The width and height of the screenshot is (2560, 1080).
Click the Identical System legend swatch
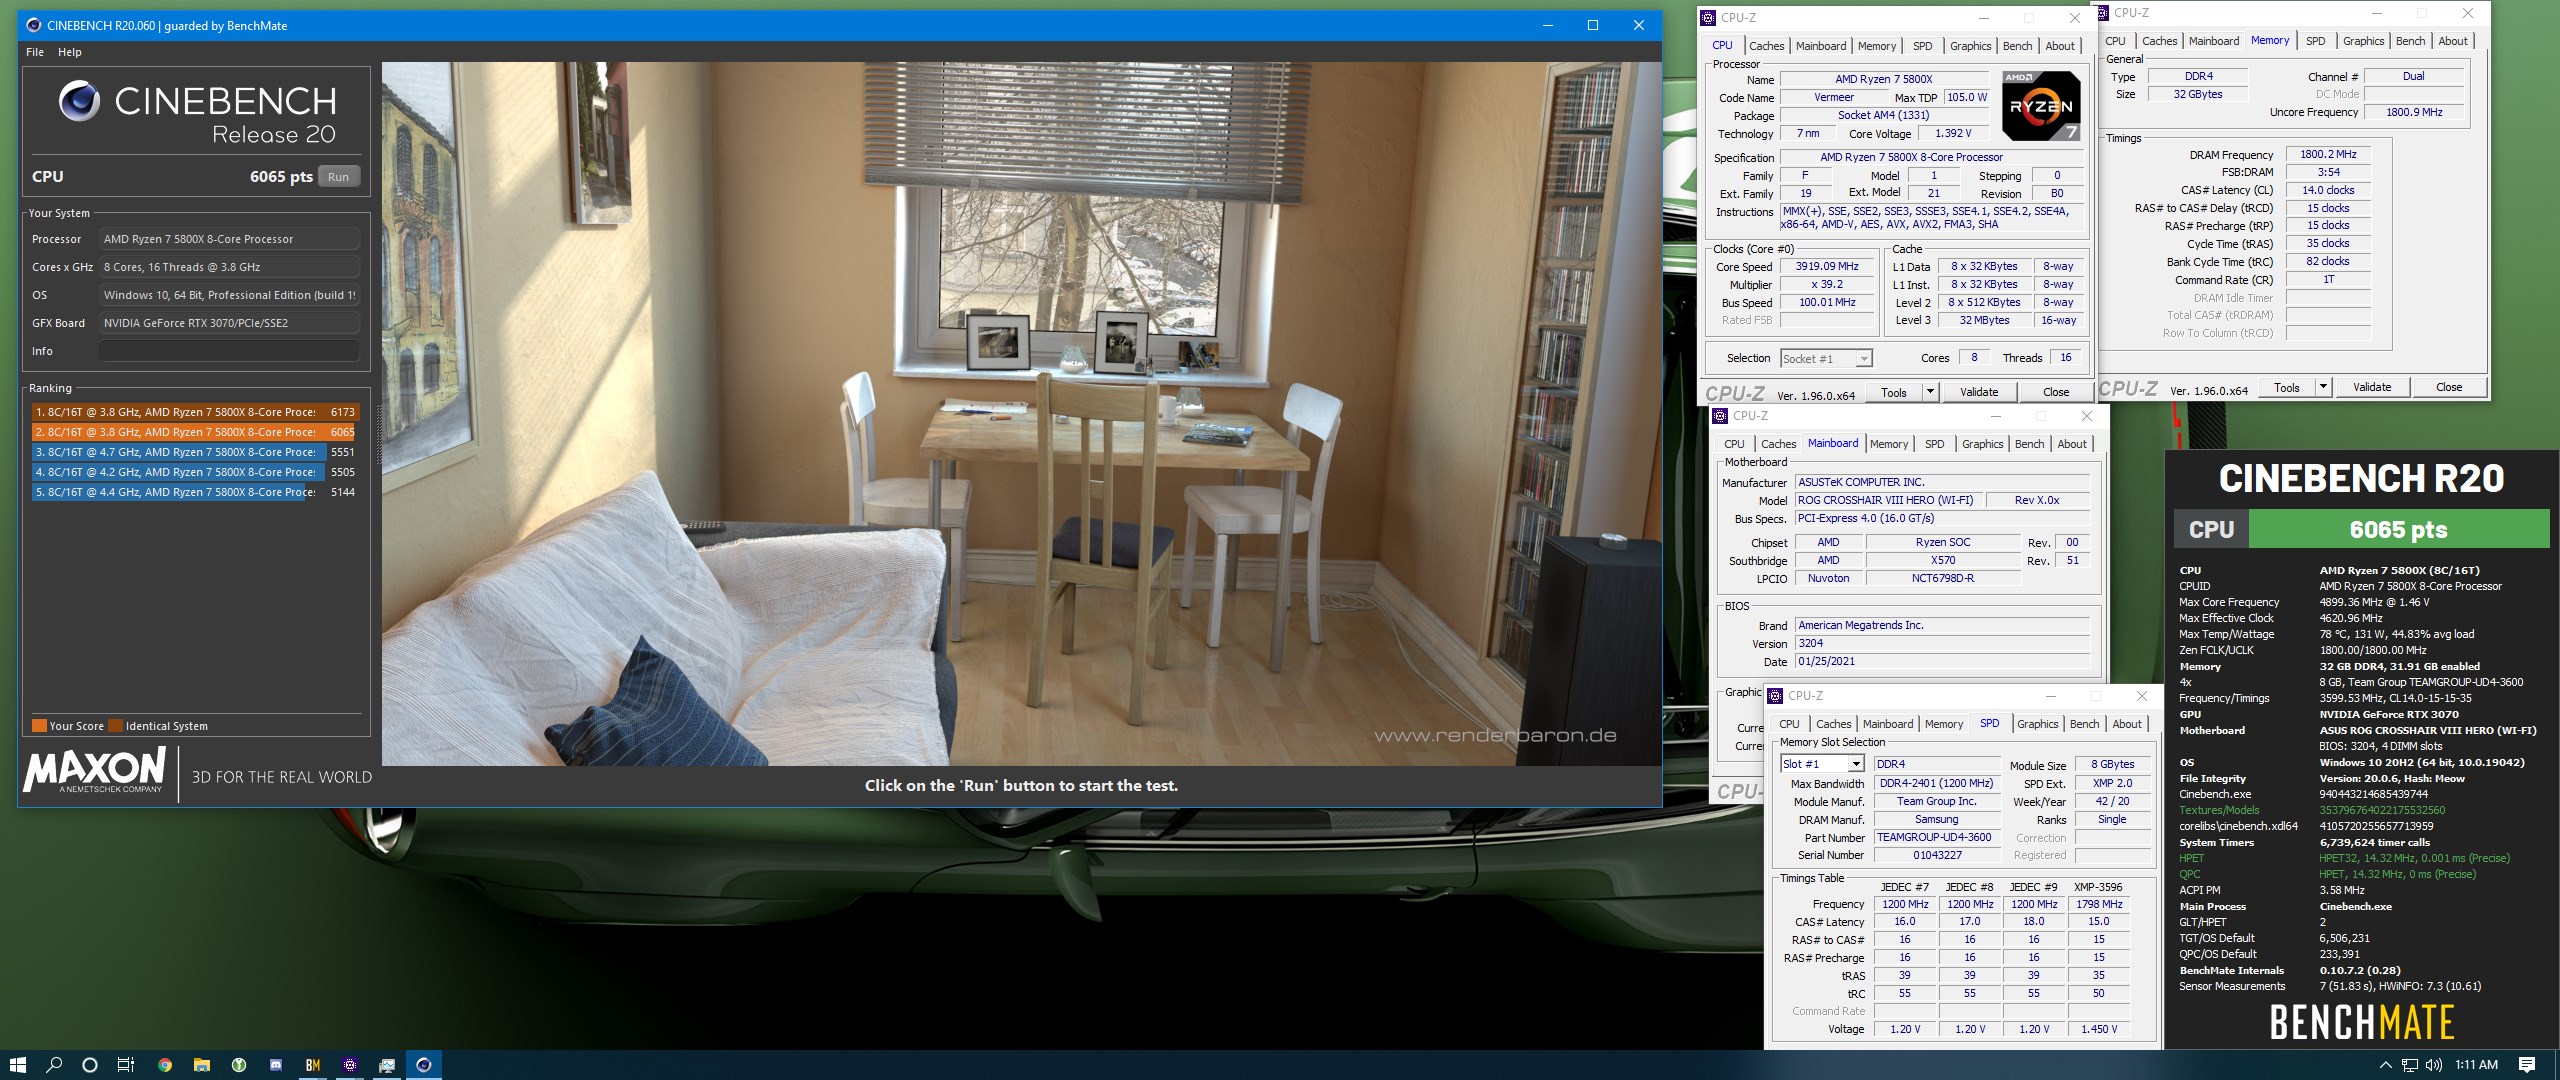click(x=115, y=726)
